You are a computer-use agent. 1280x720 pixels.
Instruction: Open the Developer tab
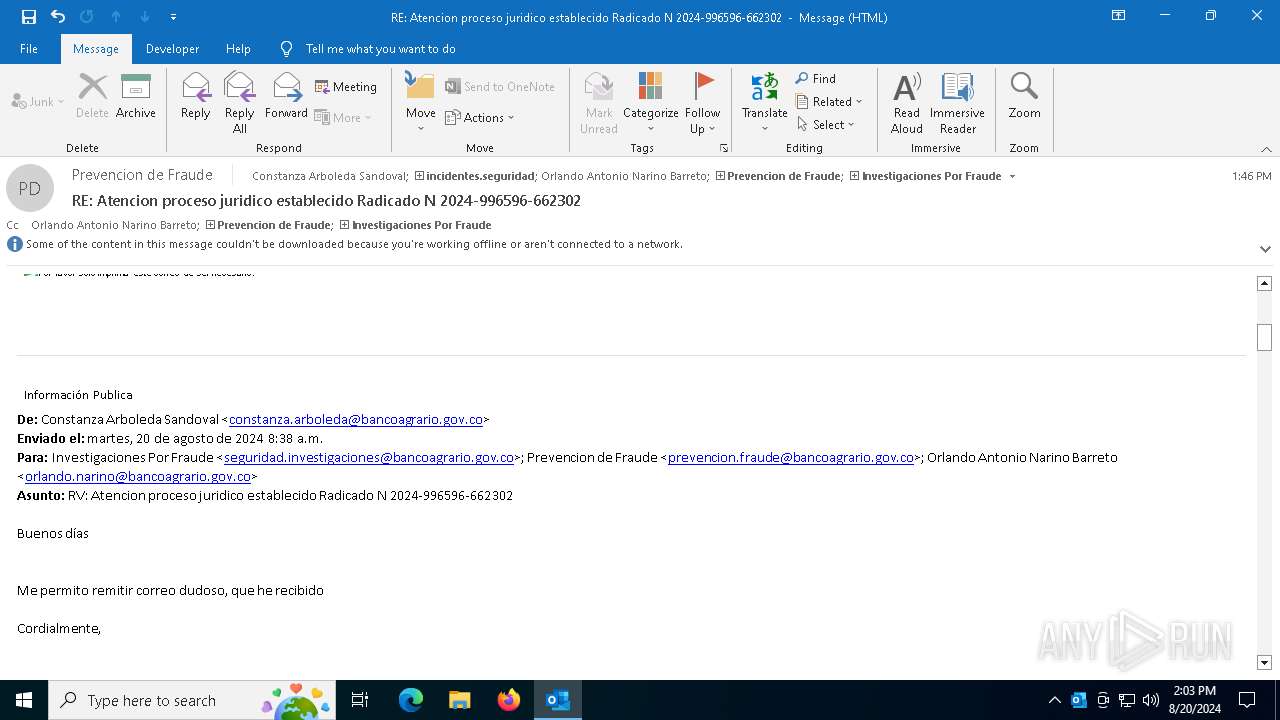pos(172,48)
